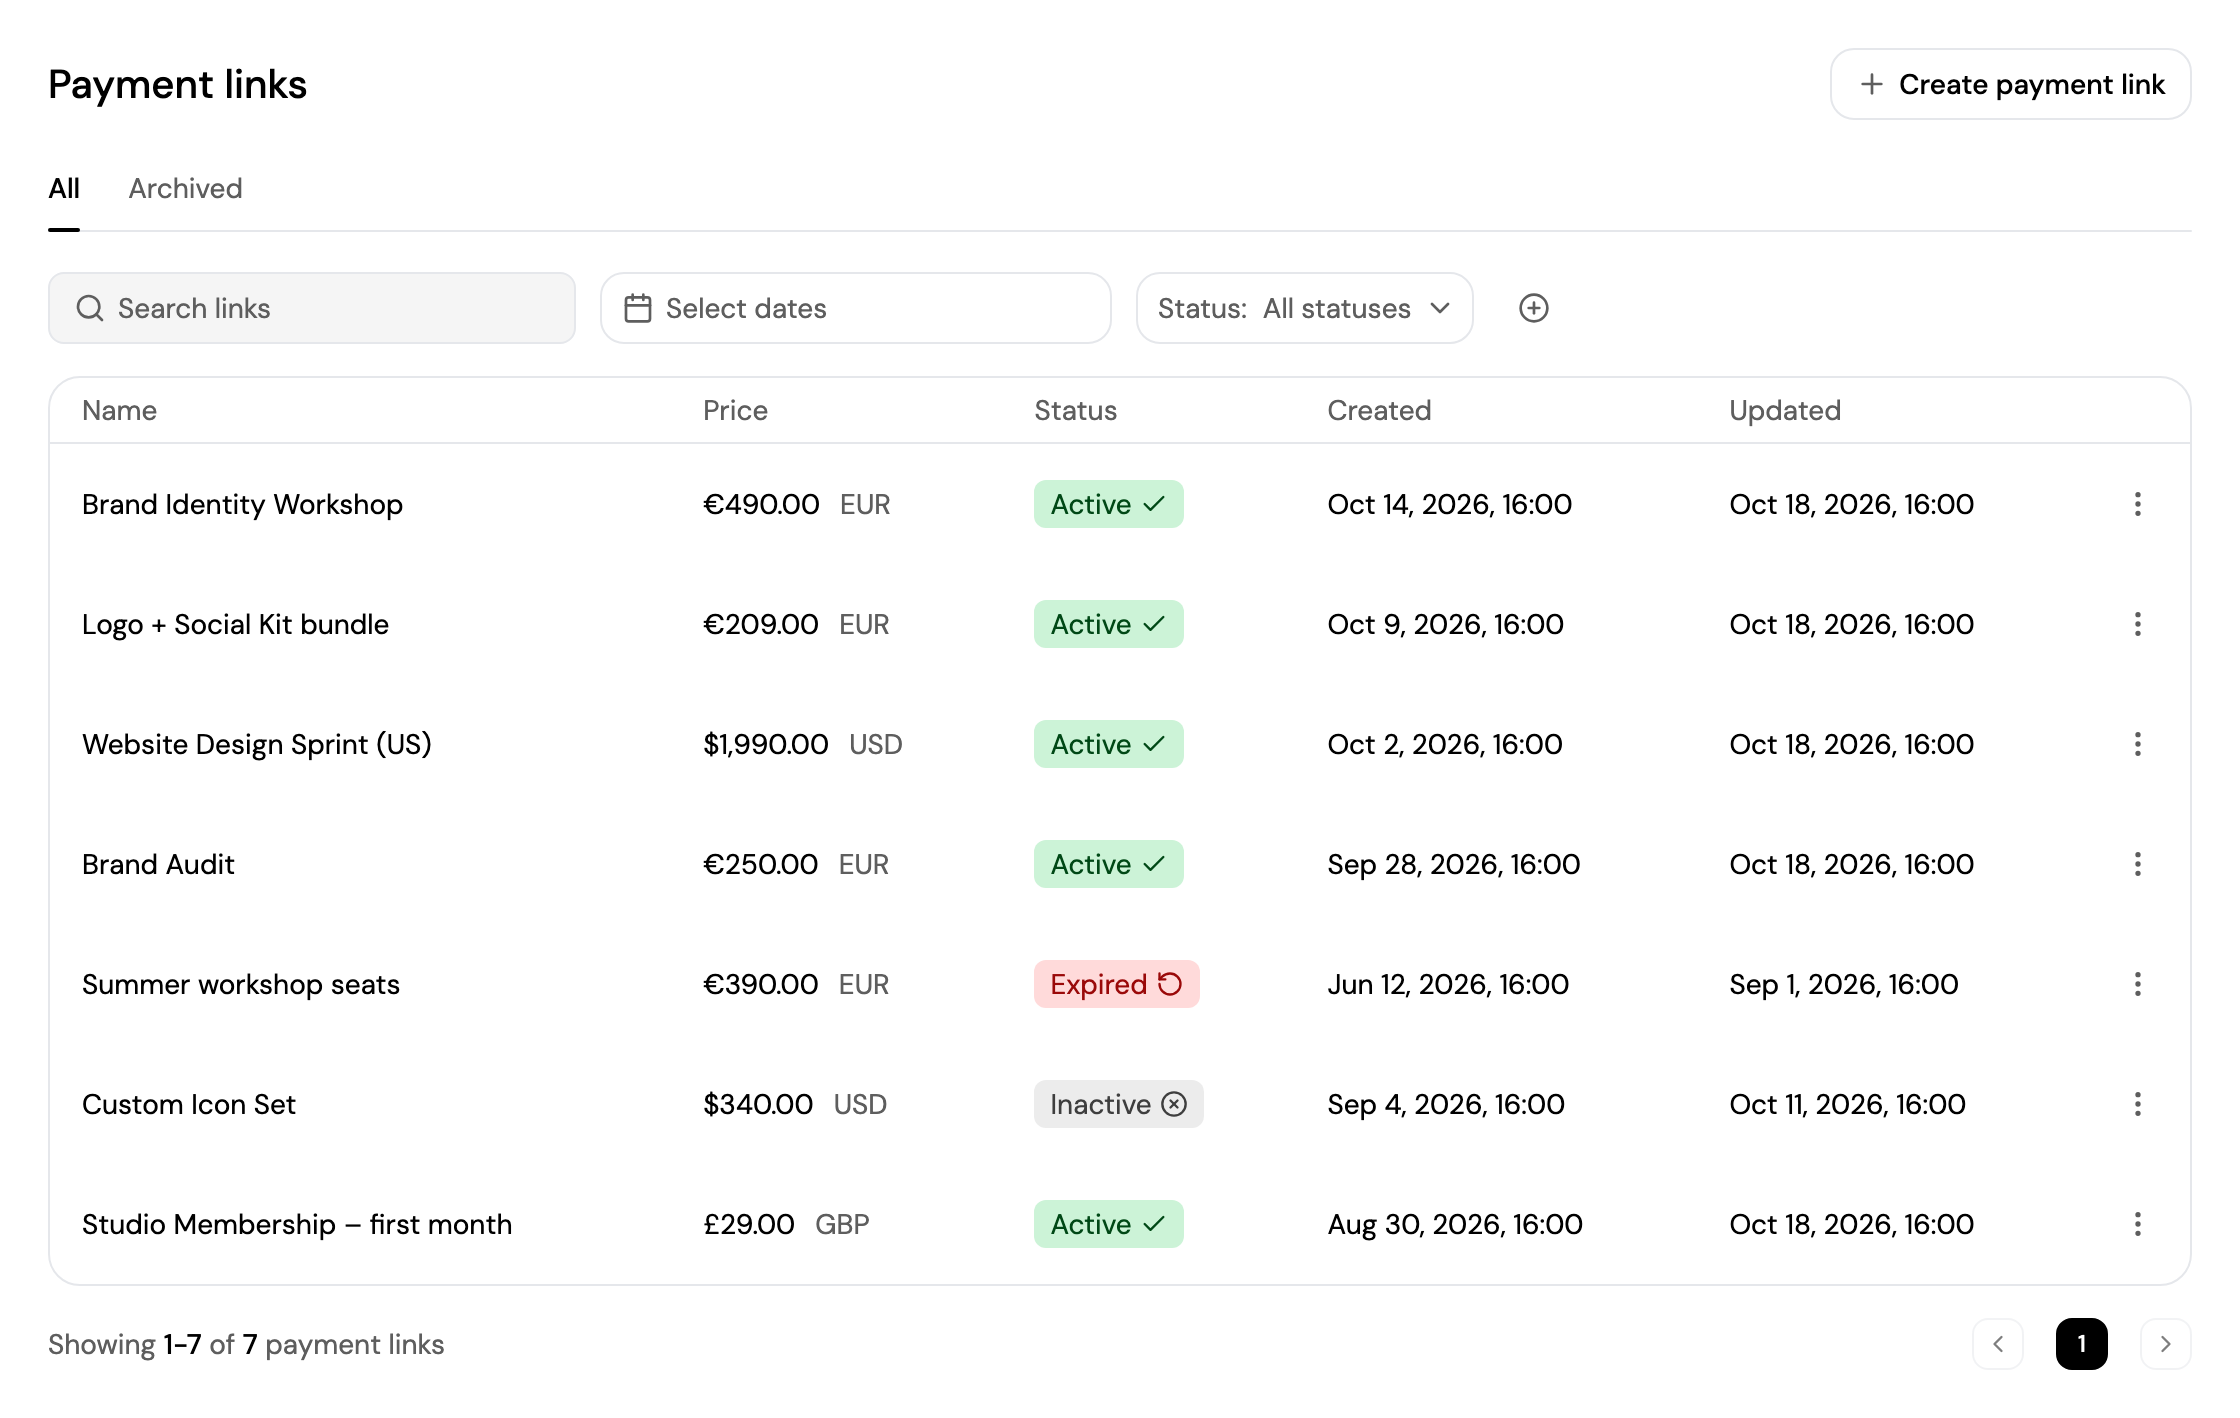
Task: Click the magnifier icon in search box
Action: [90, 308]
